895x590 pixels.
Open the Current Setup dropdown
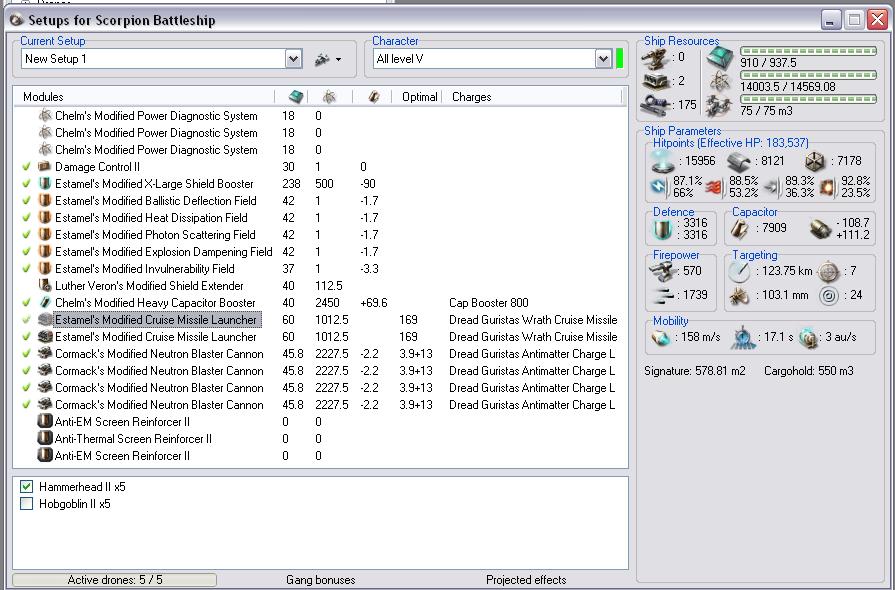pos(293,59)
